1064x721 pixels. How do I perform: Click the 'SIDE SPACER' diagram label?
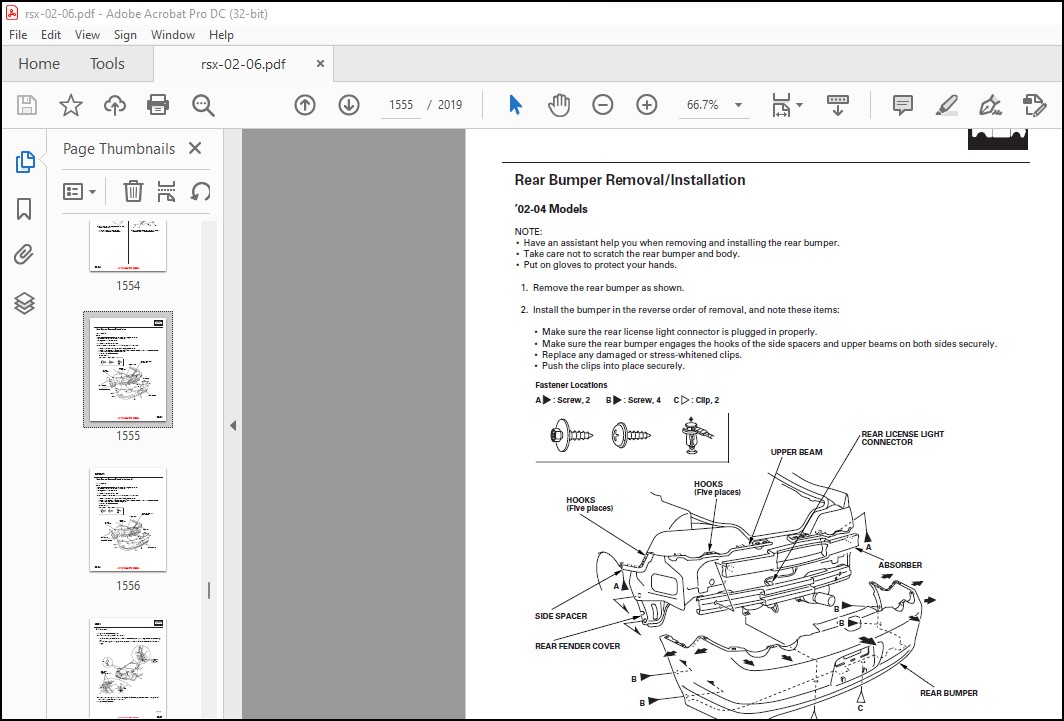(560, 616)
